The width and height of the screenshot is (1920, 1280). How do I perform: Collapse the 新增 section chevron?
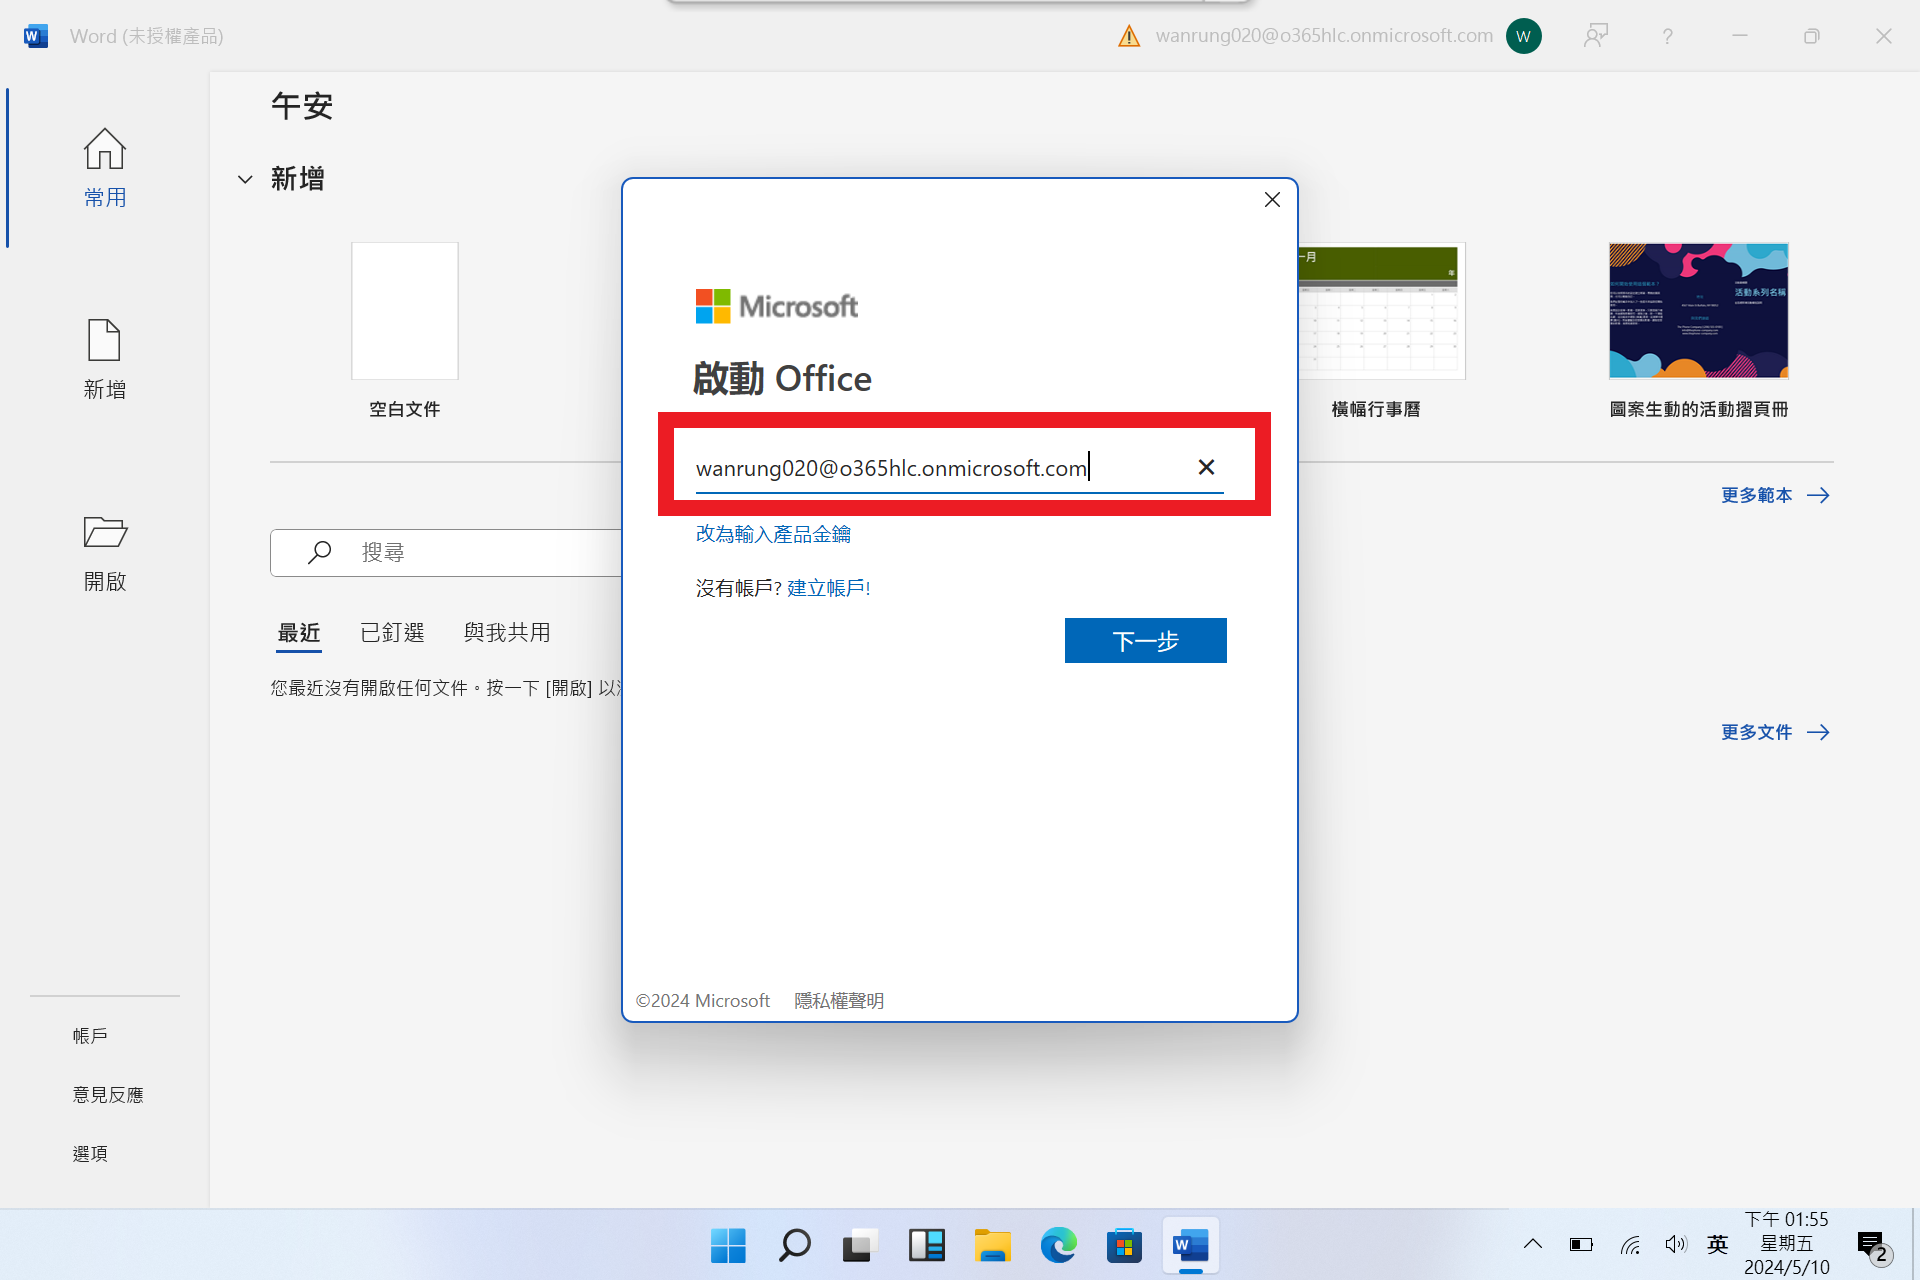pyautogui.click(x=245, y=180)
